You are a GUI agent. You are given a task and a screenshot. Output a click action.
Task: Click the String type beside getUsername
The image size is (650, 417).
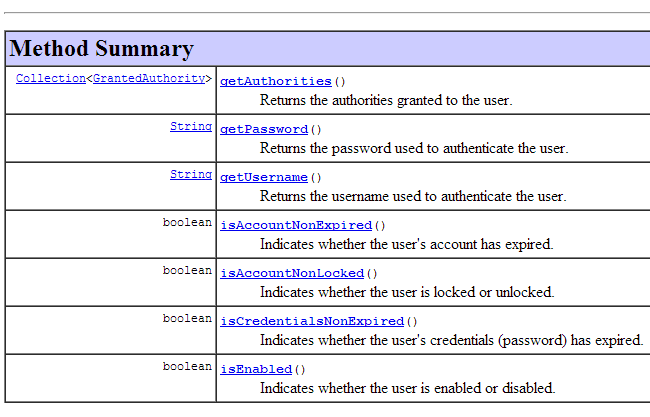pyautogui.click(x=191, y=175)
